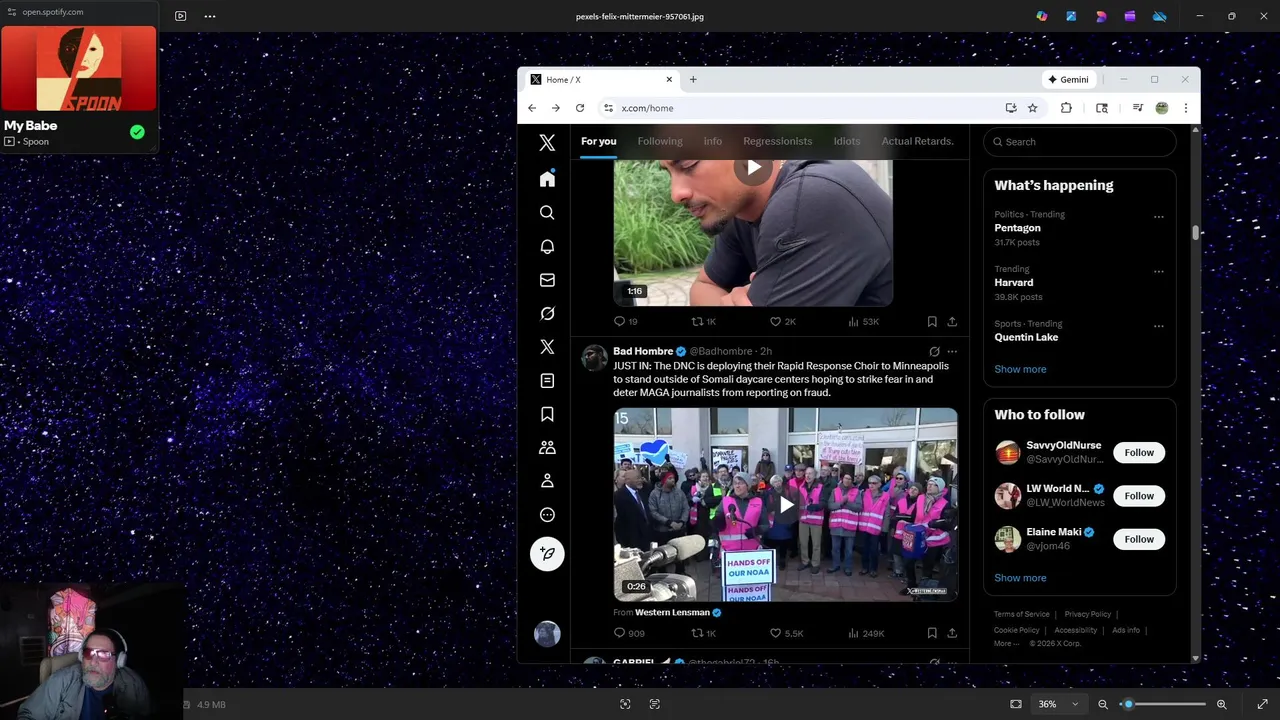Open Grok actions on Bad Hombre post

click(x=934, y=352)
